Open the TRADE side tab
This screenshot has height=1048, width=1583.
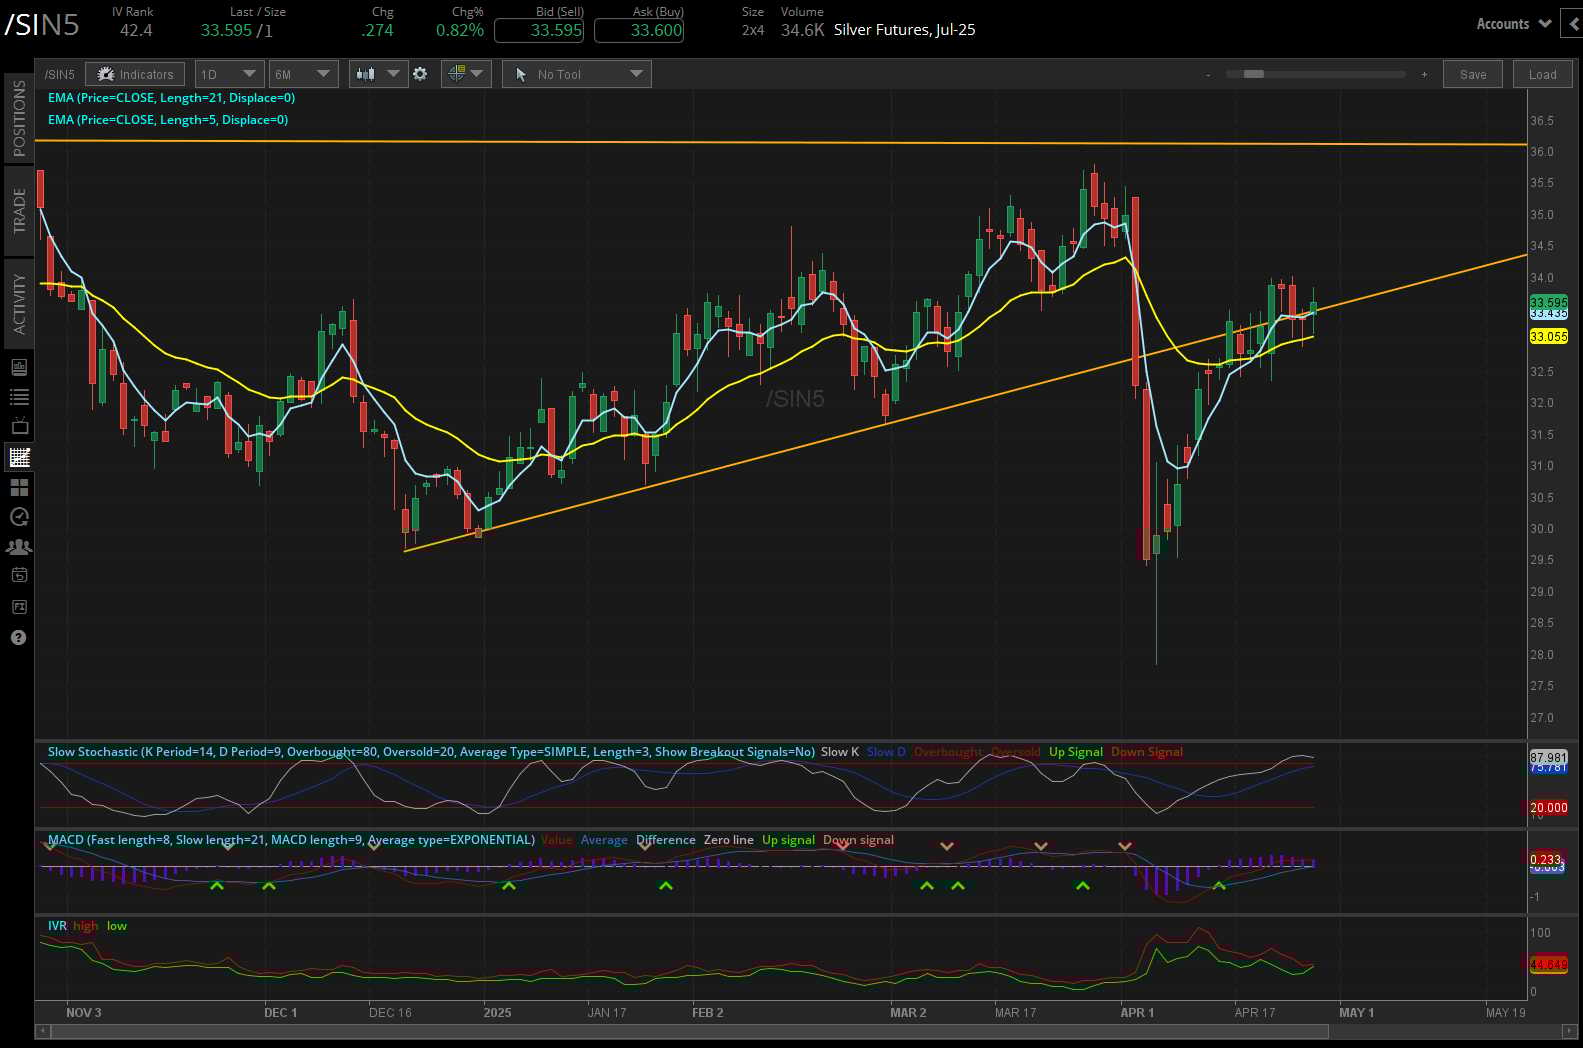pos(19,211)
